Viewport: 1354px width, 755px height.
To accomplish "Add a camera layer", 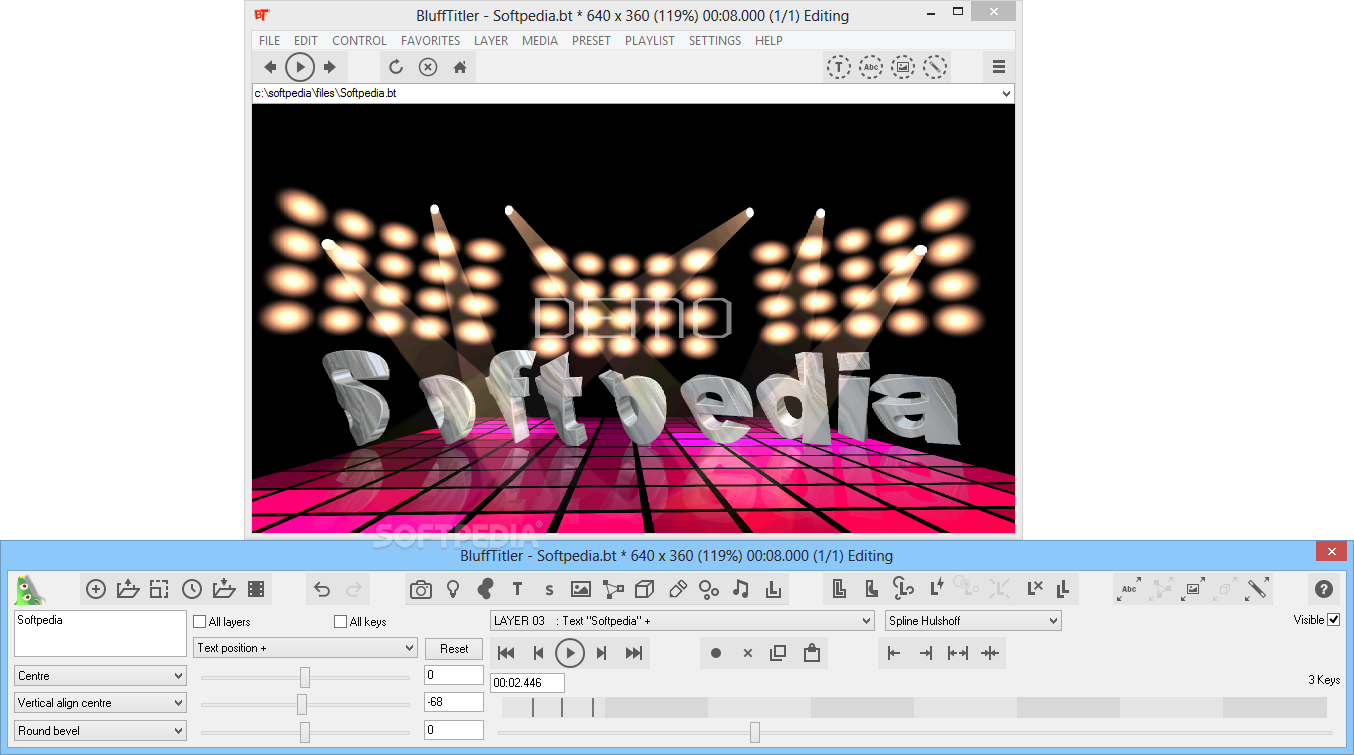I will pos(421,589).
